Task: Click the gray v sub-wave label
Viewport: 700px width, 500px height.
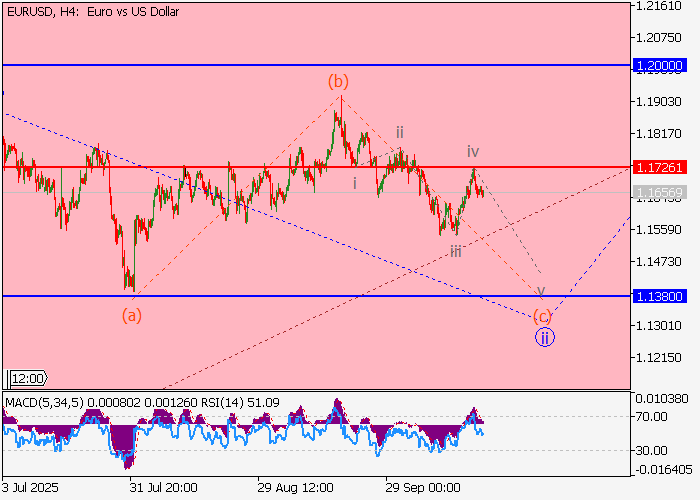Action: coord(541,292)
